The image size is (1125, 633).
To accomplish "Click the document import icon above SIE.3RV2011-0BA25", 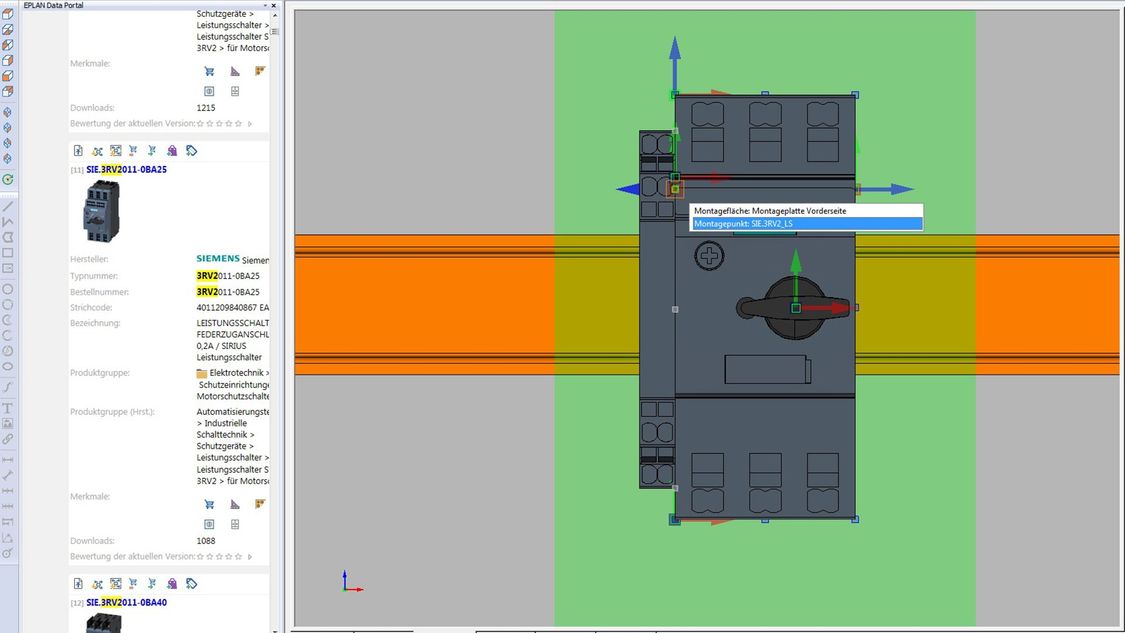I will 78,151.
